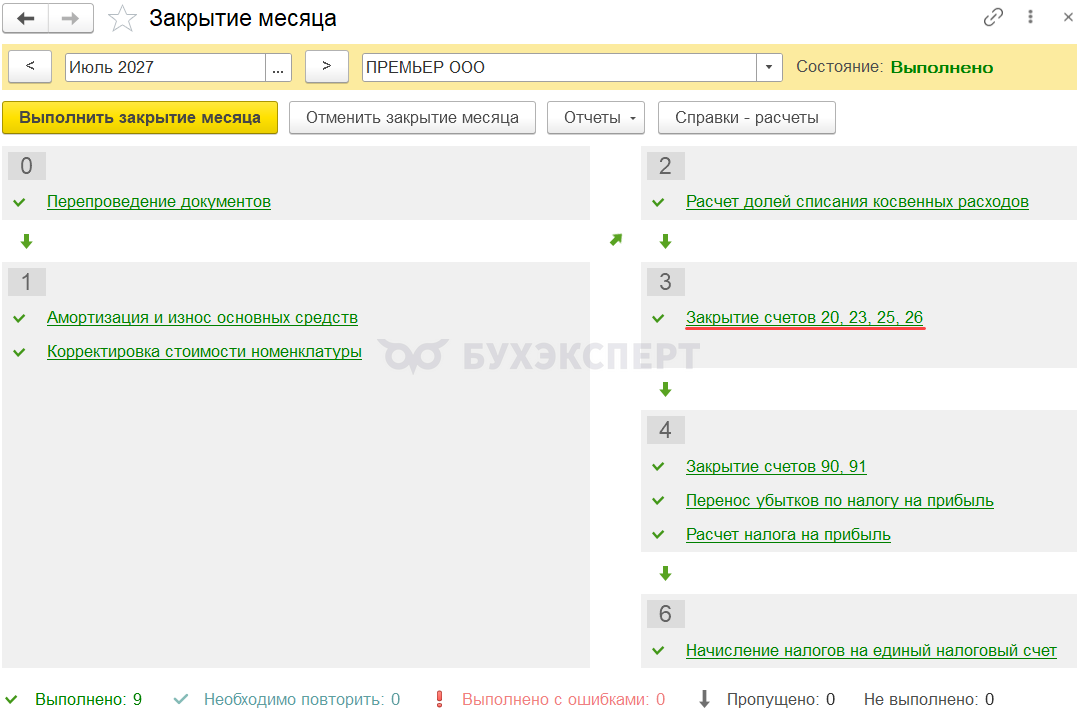Expand the ПРЕМЬЕР ООО organization dropdown

769,68
